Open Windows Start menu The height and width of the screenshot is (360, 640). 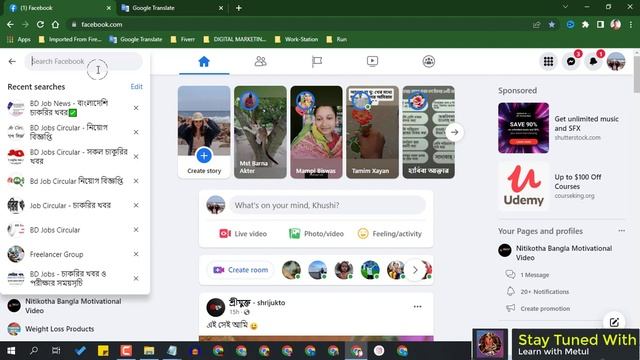point(11,351)
